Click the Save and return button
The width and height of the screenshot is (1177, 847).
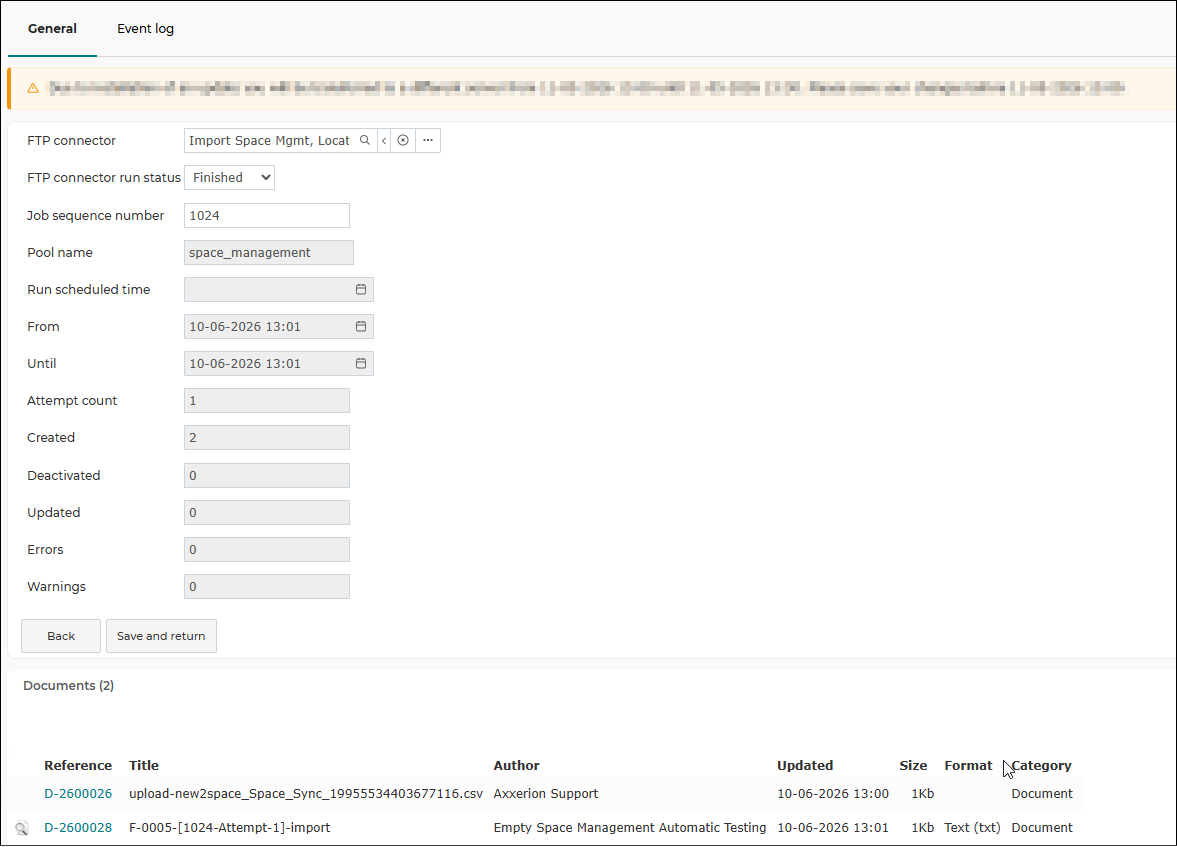(x=161, y=636)
